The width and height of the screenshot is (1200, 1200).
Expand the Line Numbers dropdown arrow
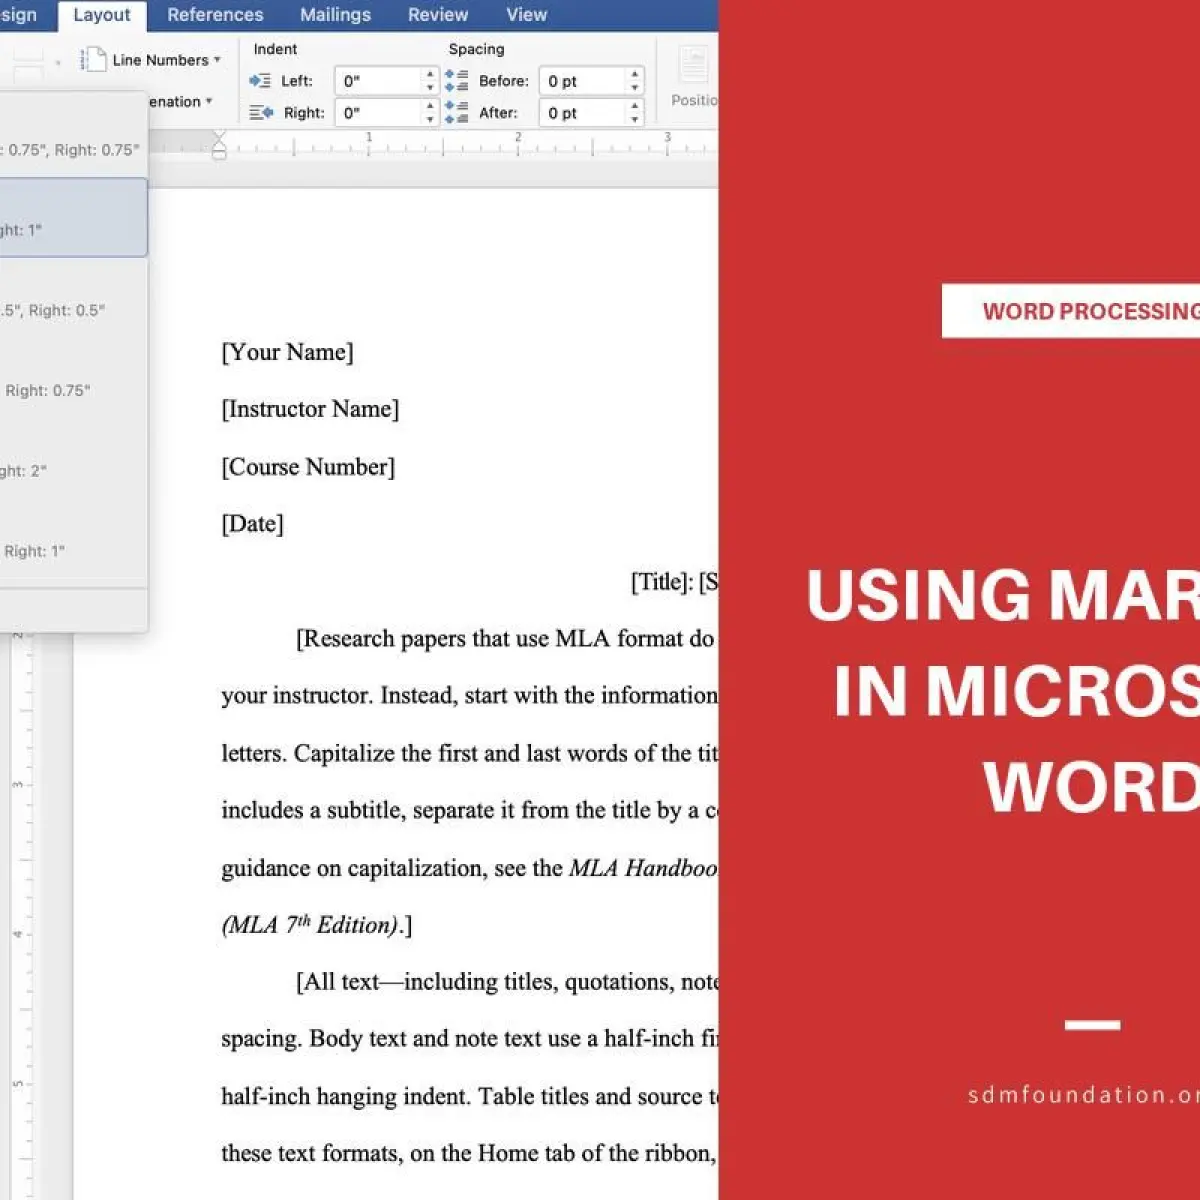coord(217,60)
